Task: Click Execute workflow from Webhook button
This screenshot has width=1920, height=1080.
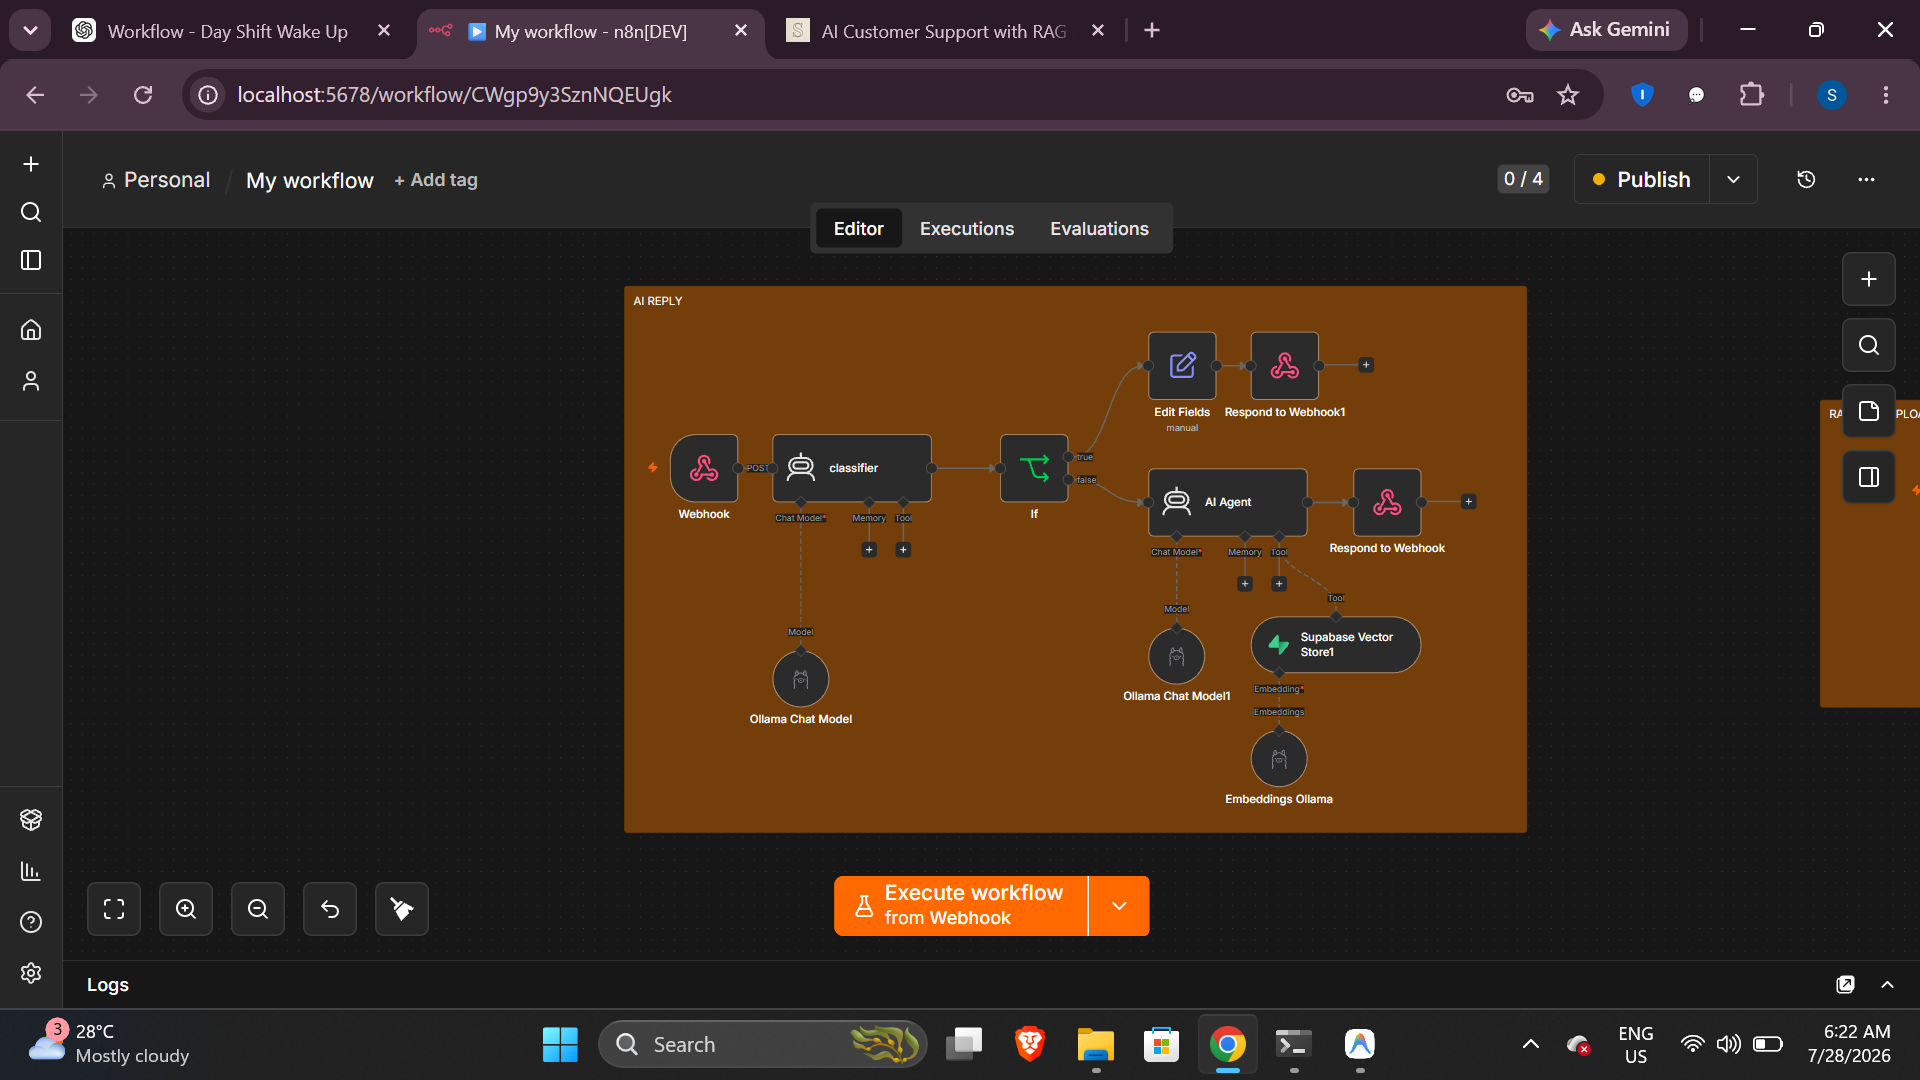Action: (x=961, y=906)
